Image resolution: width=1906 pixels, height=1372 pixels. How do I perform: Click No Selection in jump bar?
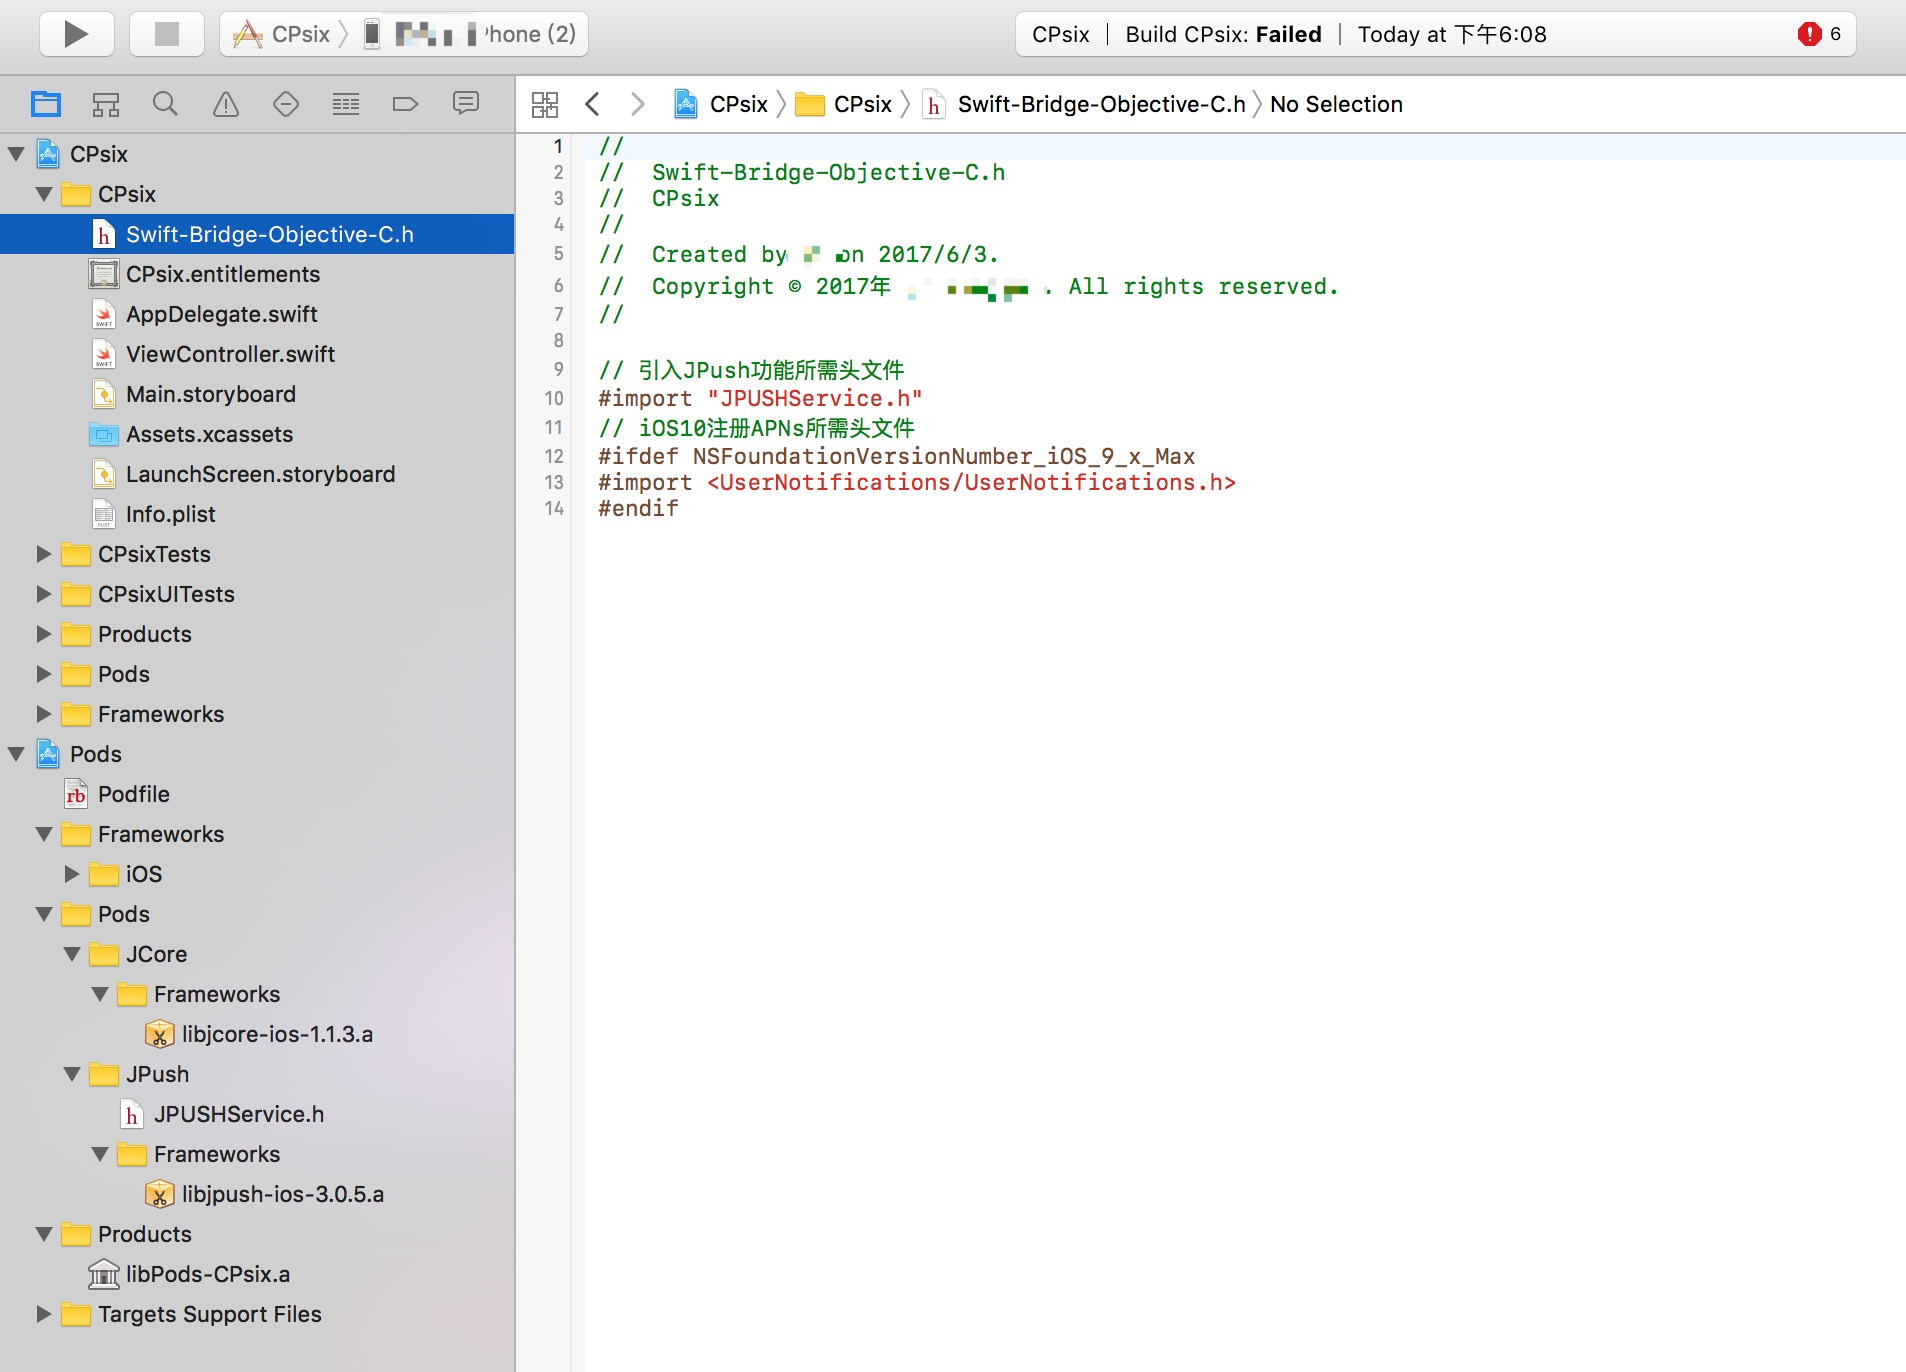click(1336, 104)
